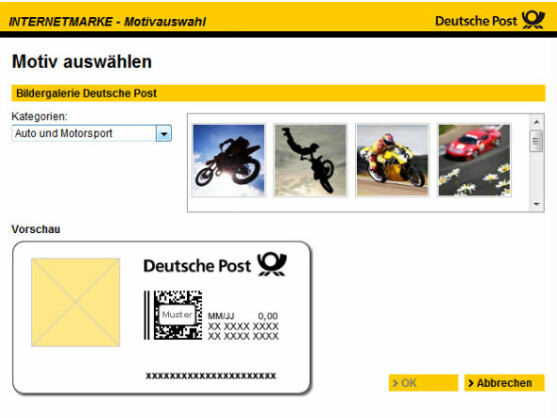
Task: Open the Kategorien dropdown arrow
Action: point(164,134)
